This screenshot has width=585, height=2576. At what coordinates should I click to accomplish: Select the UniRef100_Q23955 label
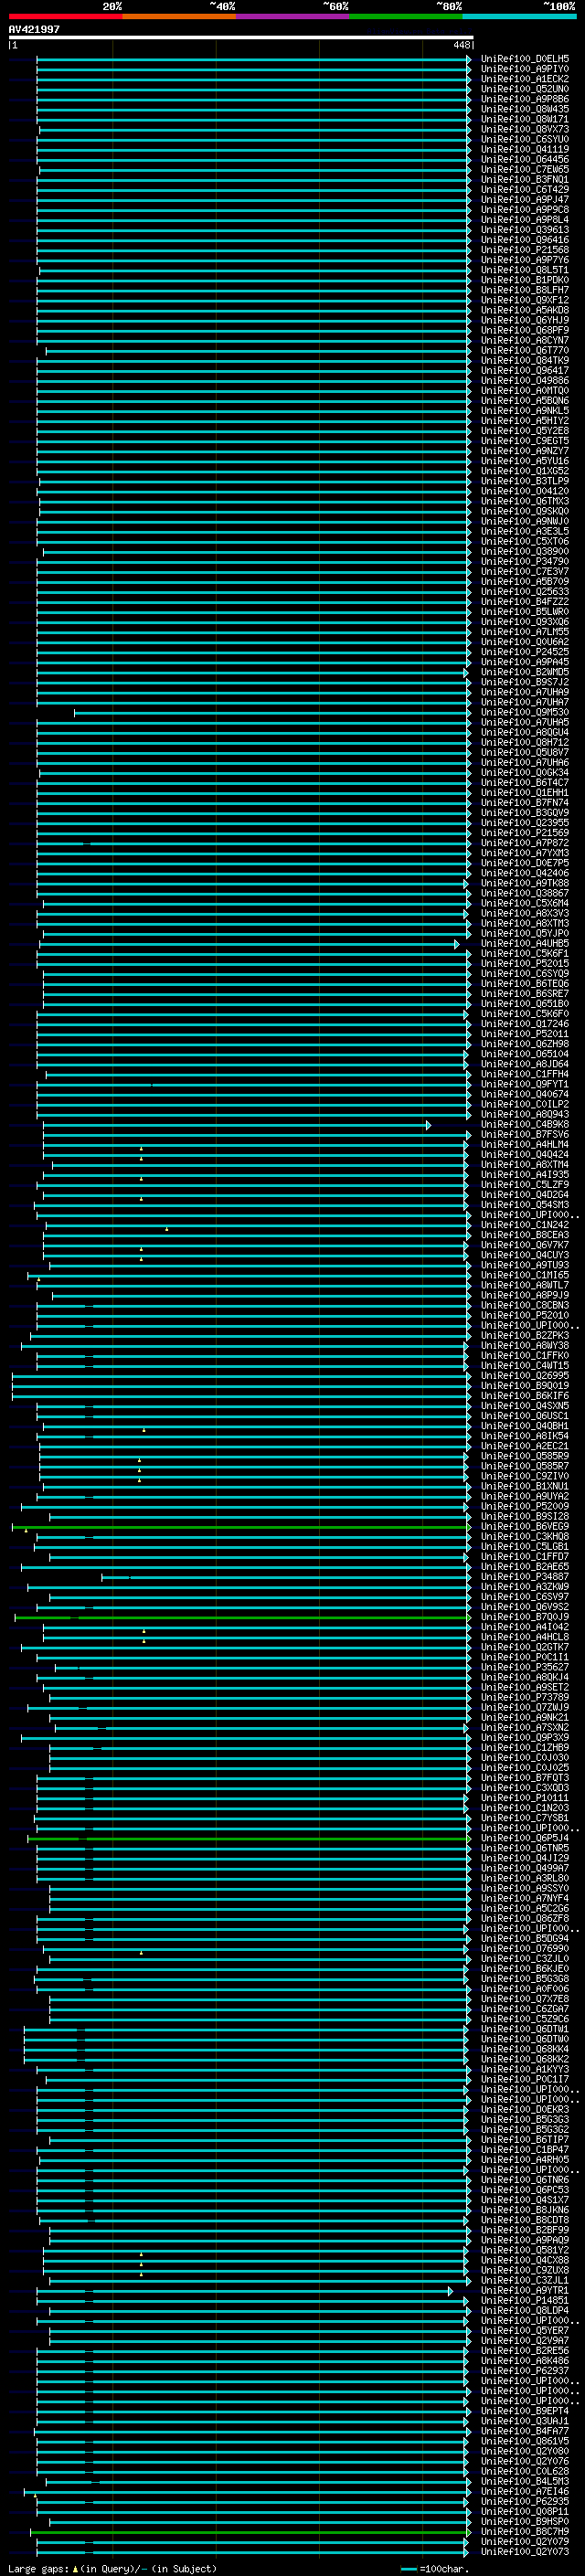525,823
